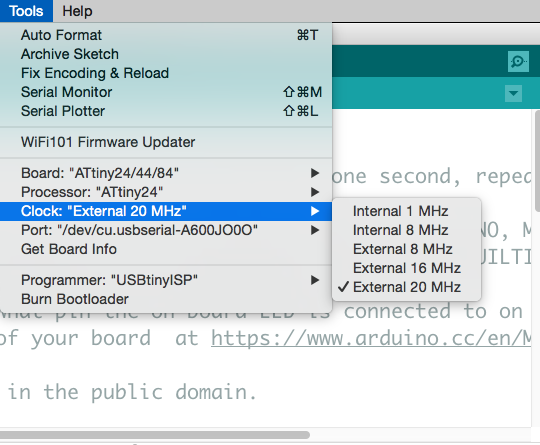Viewport: 540px width, 445px height.
Task: Launch WiFi101 Firmware Updater
Action: [x=166, y=142]
